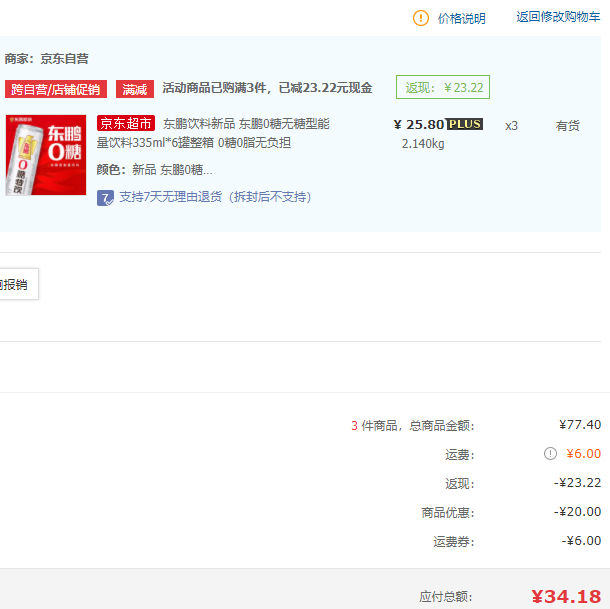Click the partially visible 报销 button
The image size is (610, 609).
[x=18, y=284]
